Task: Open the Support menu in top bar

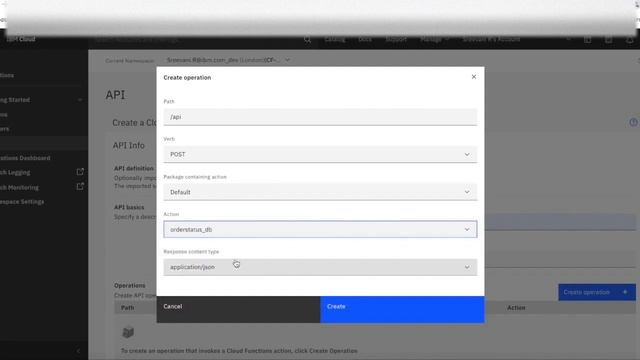Action: [396, 40]
